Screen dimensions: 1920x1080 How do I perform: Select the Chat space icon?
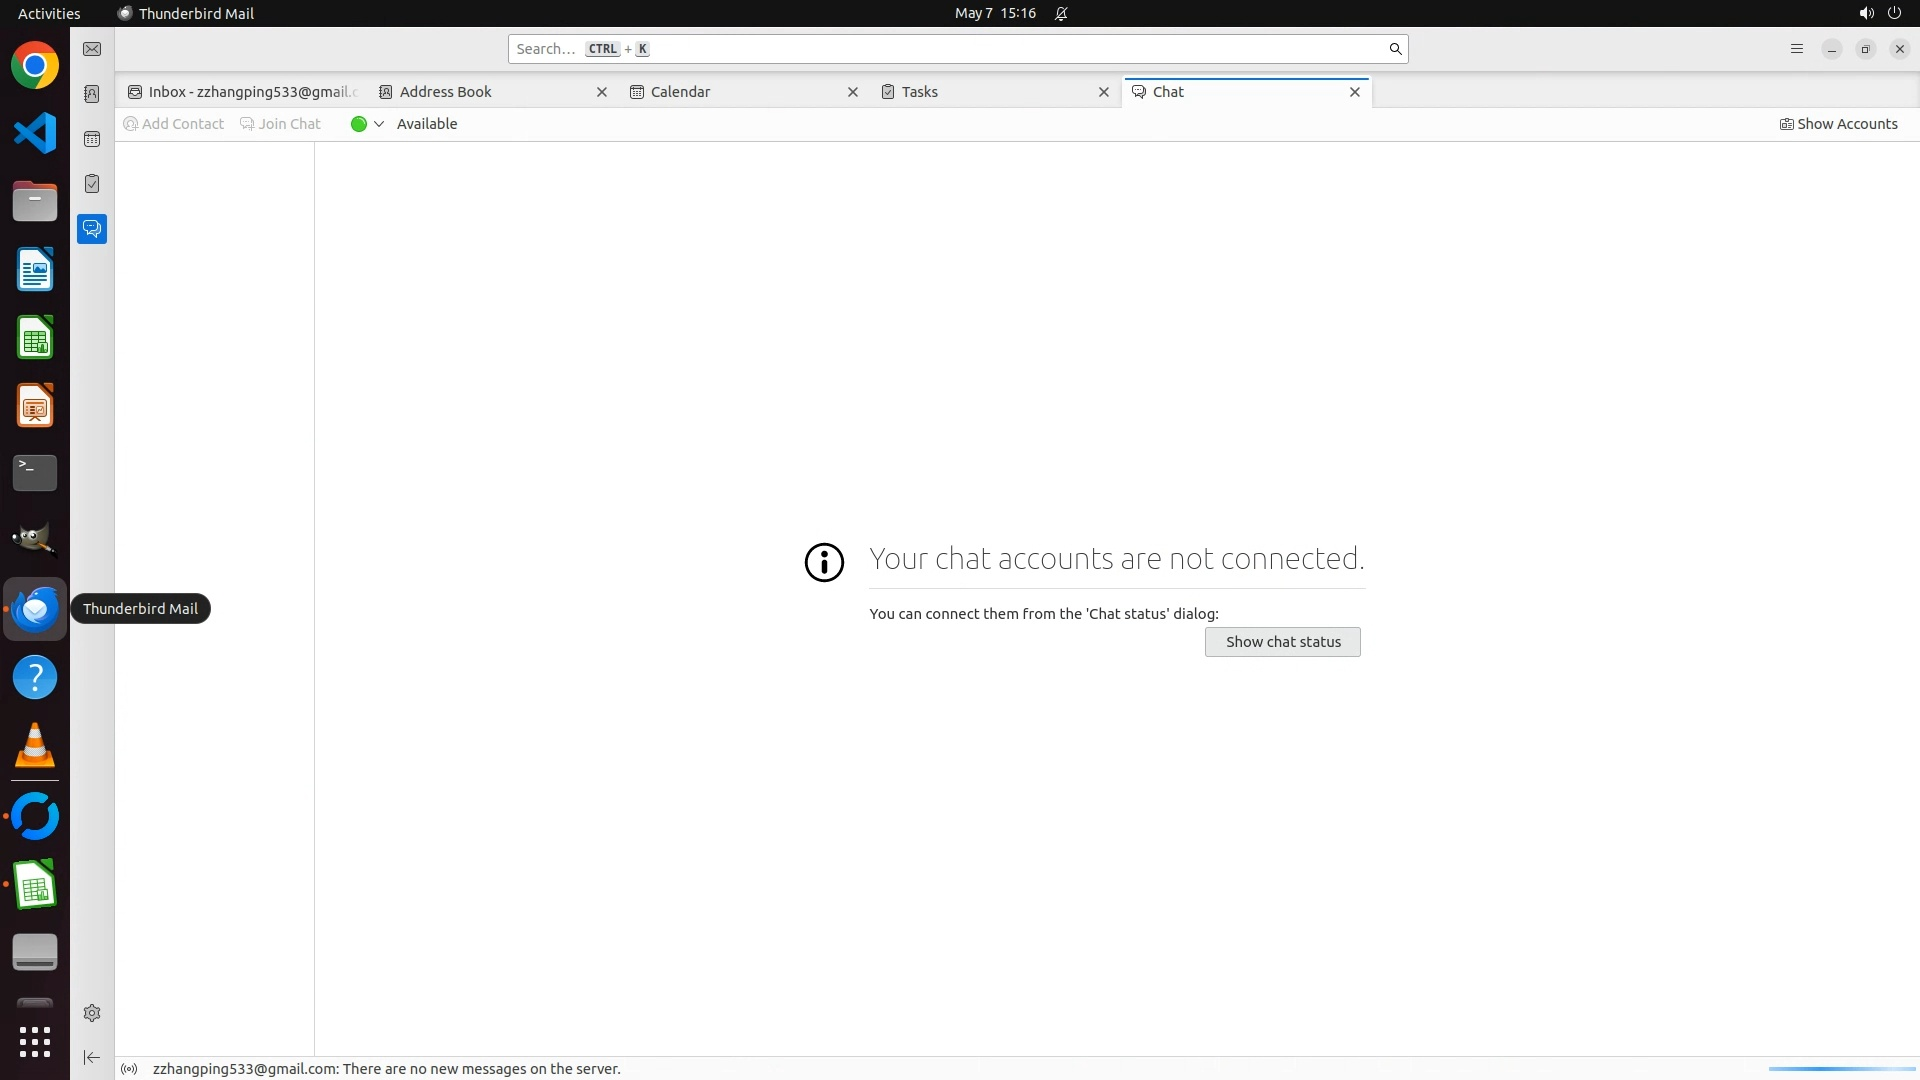pos(92,229)
